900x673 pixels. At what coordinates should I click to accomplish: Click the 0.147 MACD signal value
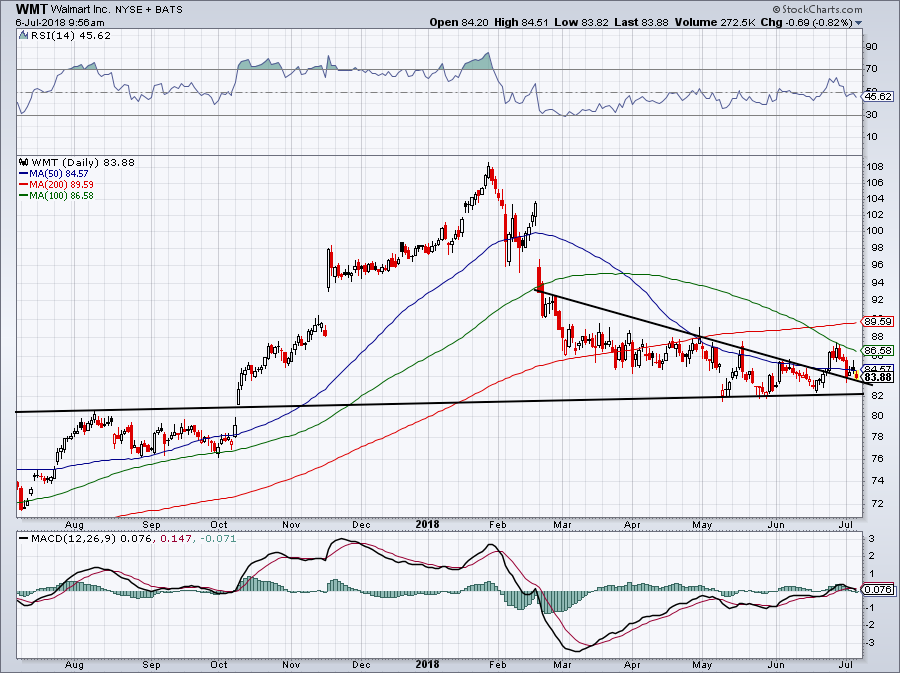pyautogui.click(x=174, y=539)
